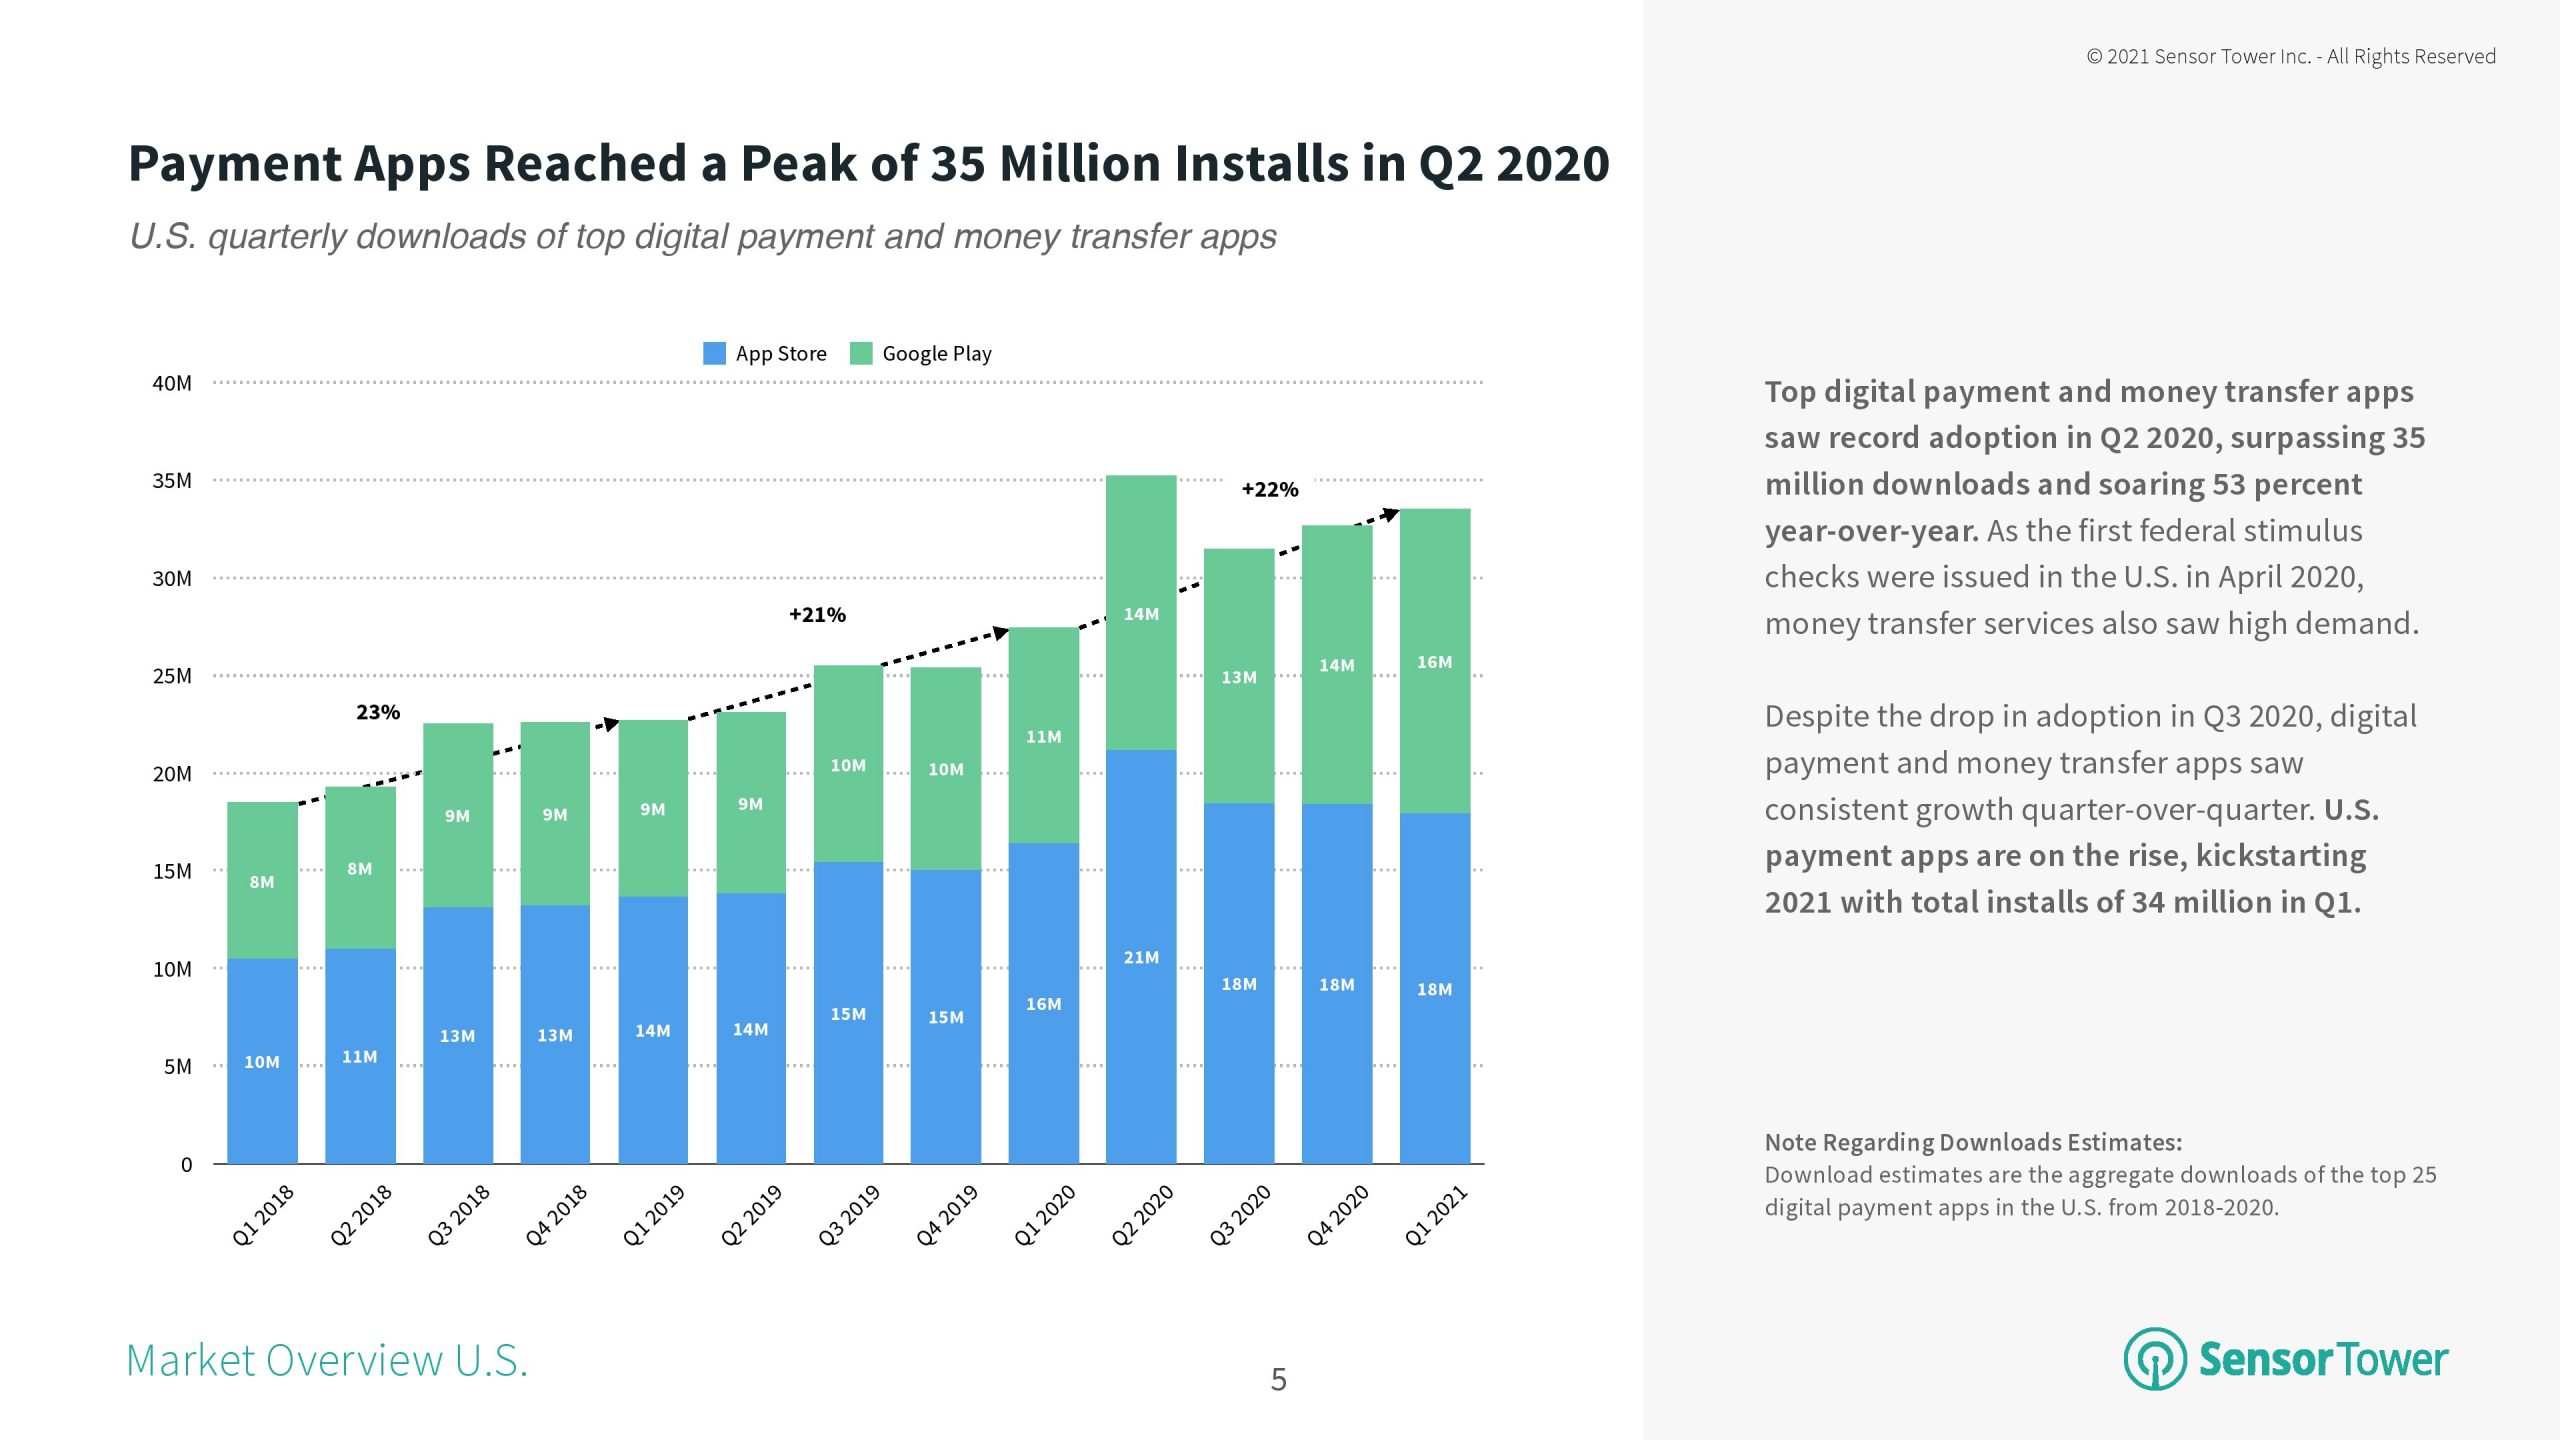Click the page number 5
2560x1440 pixels.
pyautogui.click(x=1278, y=1379)
